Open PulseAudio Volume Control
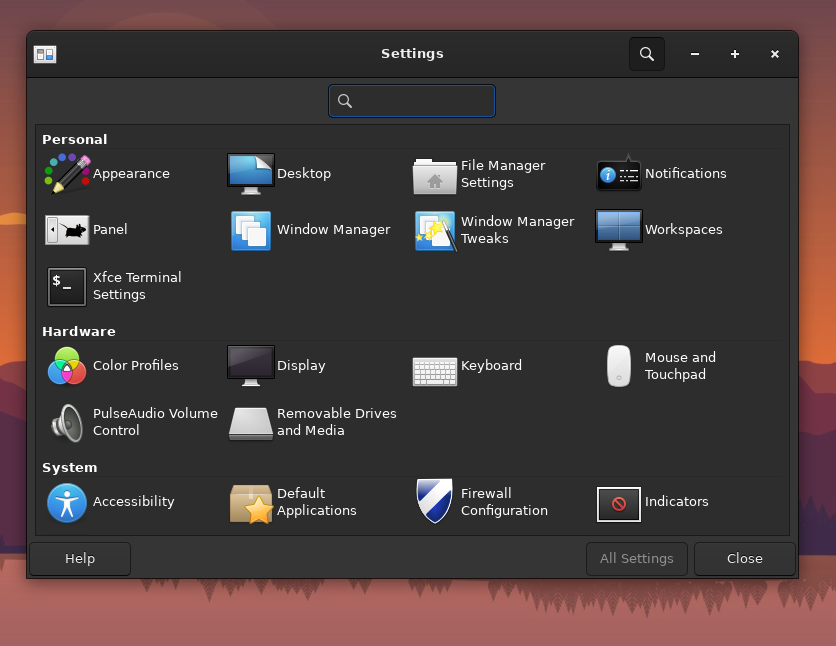The image size is (836, 646). click(x=68, y=422)
